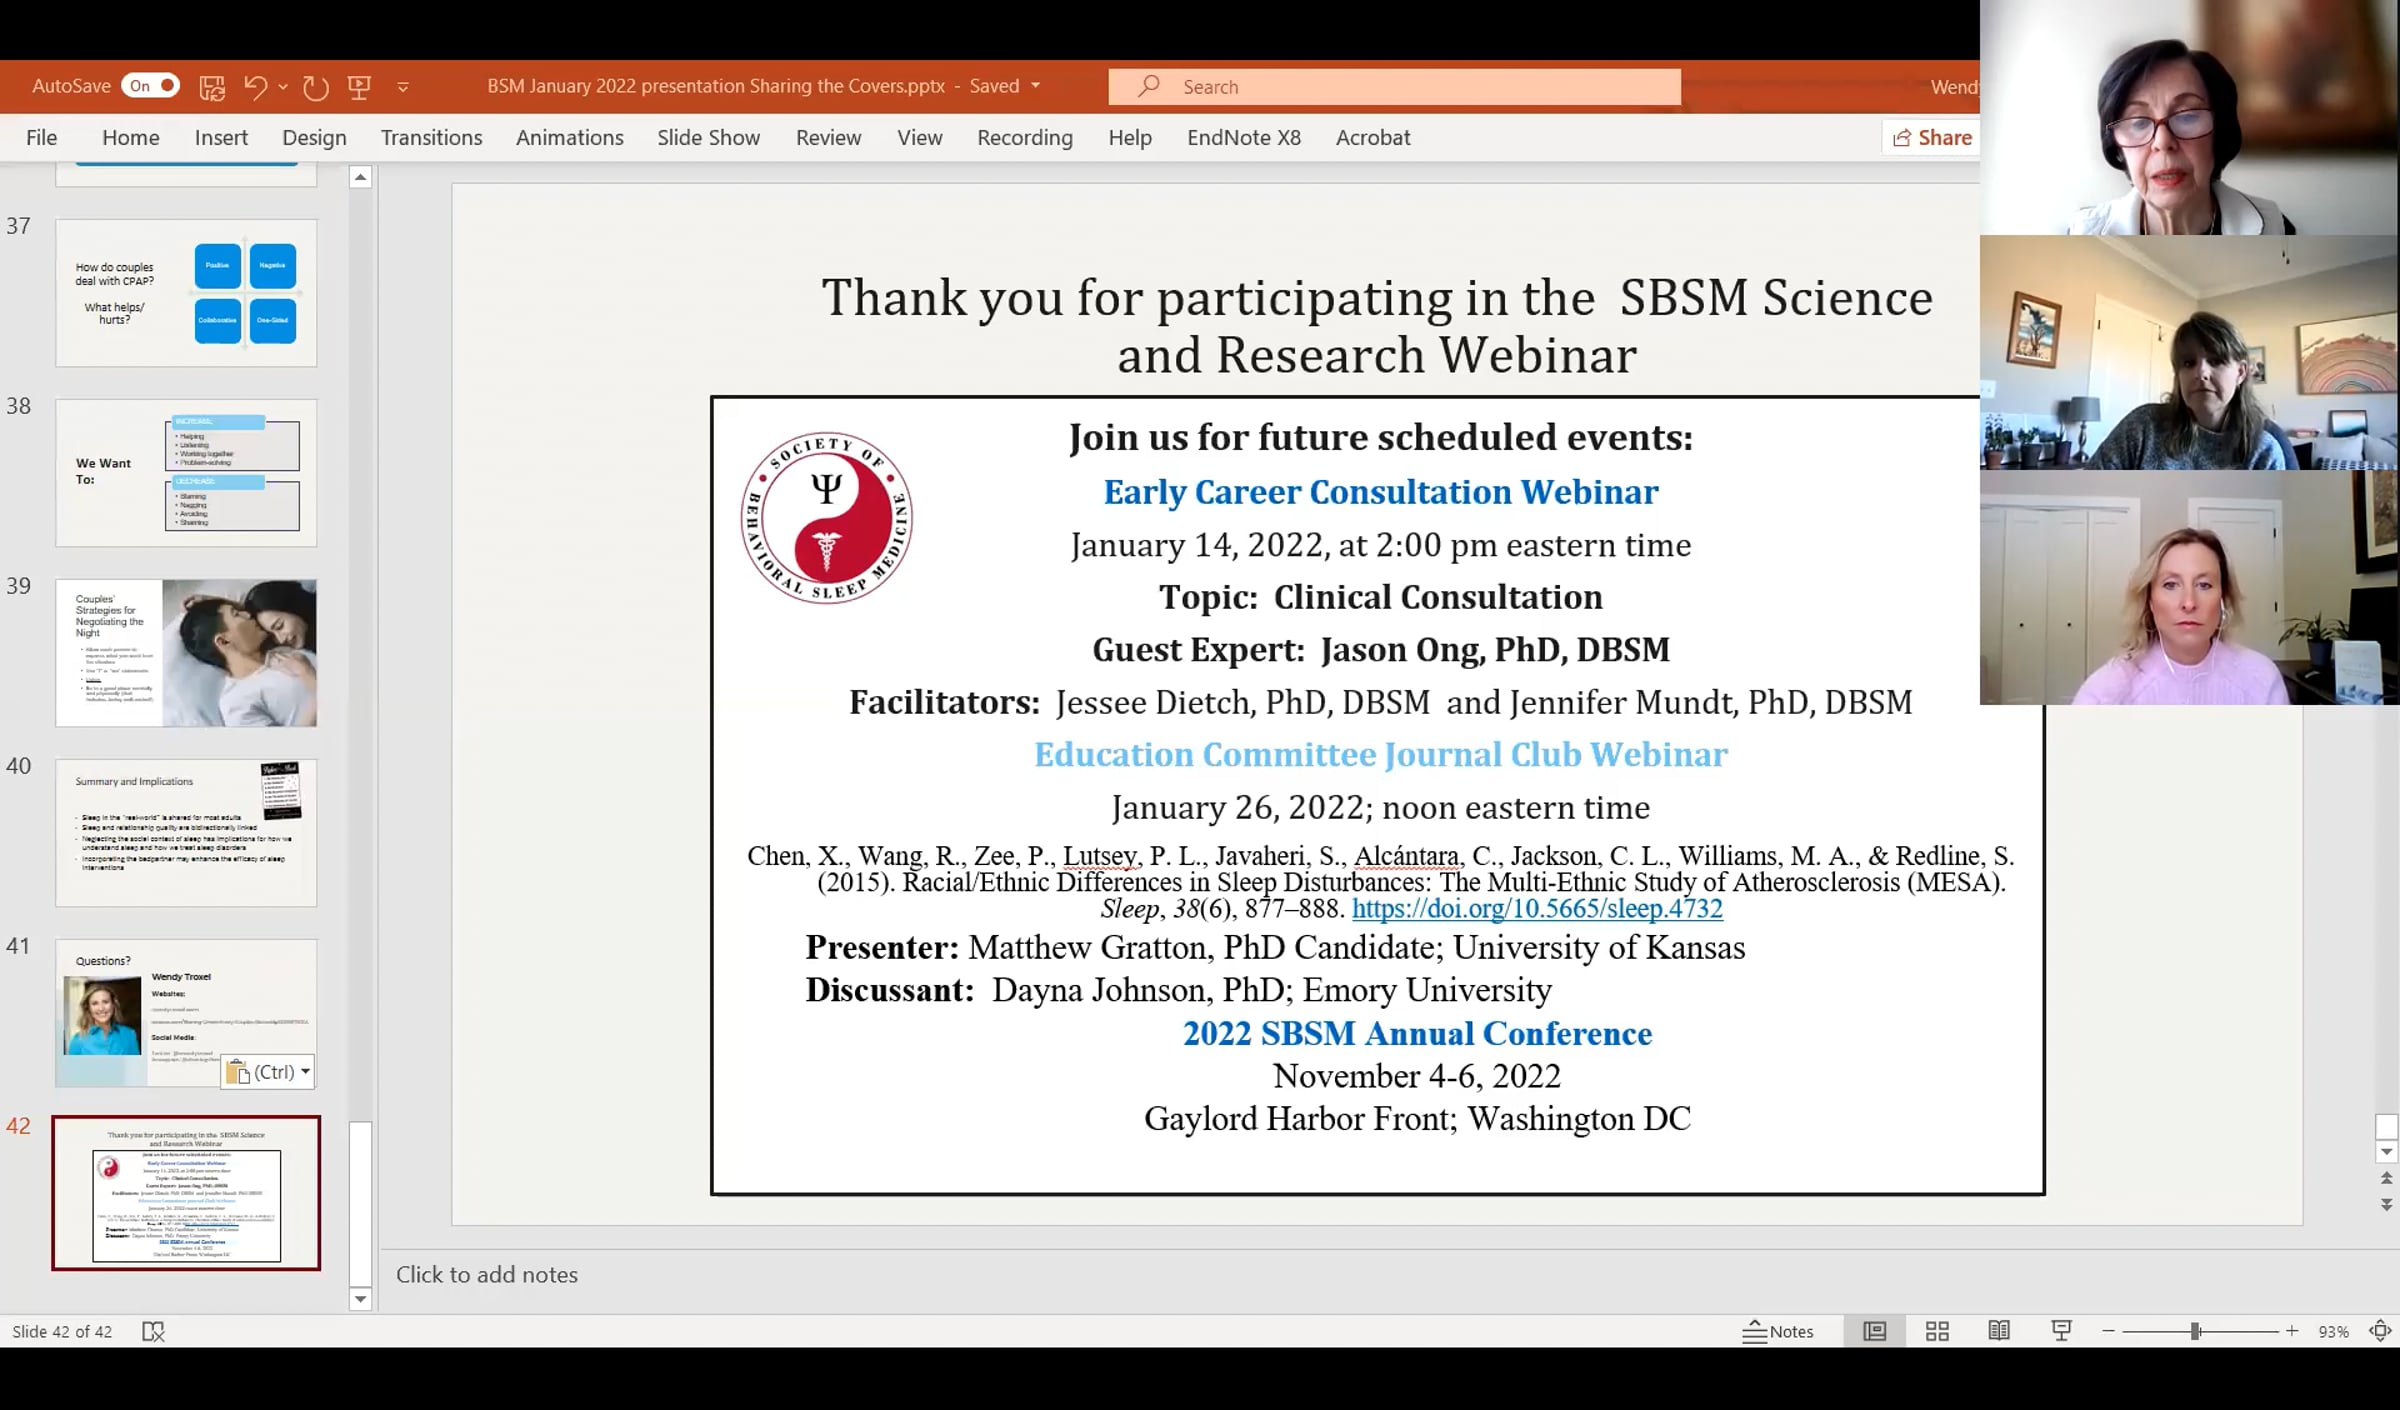Screen dimensions: 2400x1410
Task: Toggle the Notes pane button
Action: pos(1778,1331)
